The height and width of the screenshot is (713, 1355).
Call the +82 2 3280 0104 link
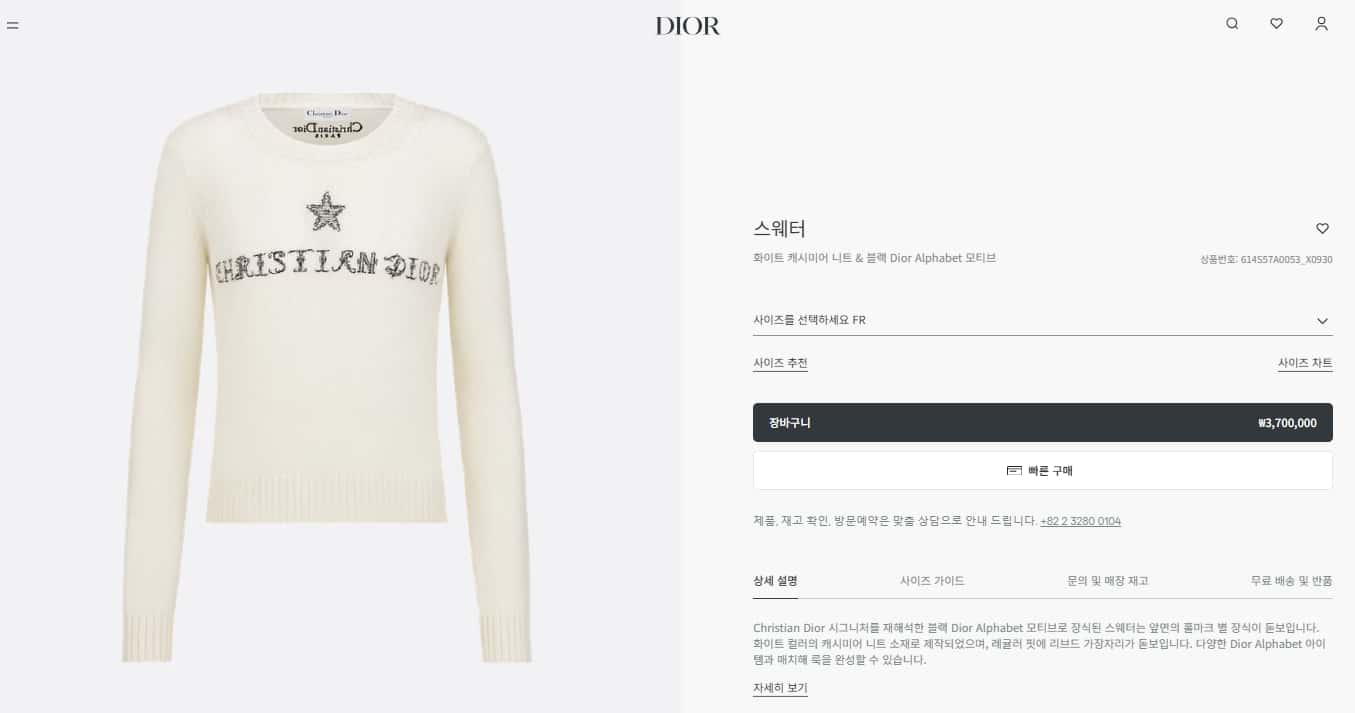[x=1080, y=521]
